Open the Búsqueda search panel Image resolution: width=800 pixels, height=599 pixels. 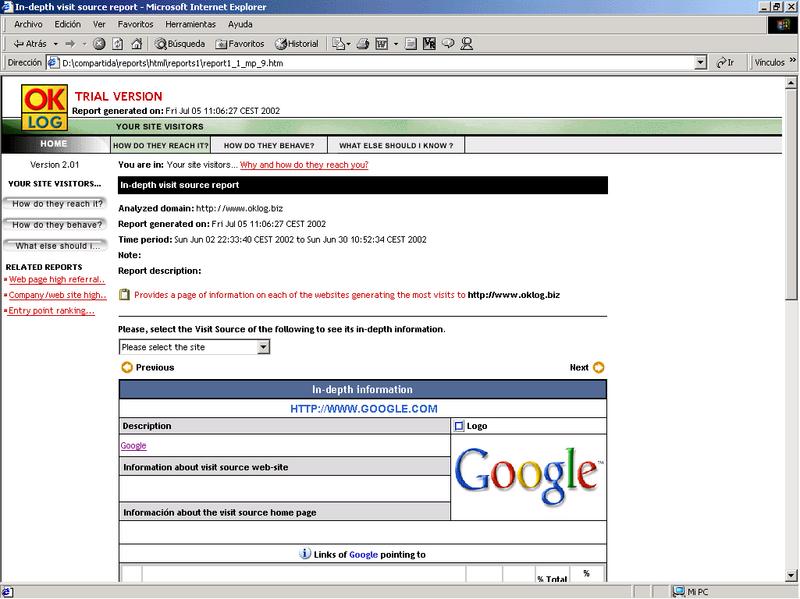pyautogui.click(x=180, y=44)
